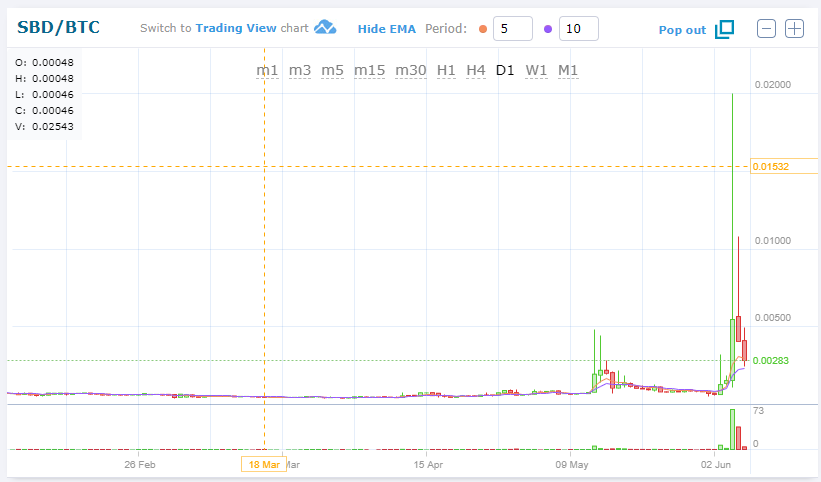
Task: Click the orange EMA color dot
Action: pyautogui.click(x=483, y=29)
